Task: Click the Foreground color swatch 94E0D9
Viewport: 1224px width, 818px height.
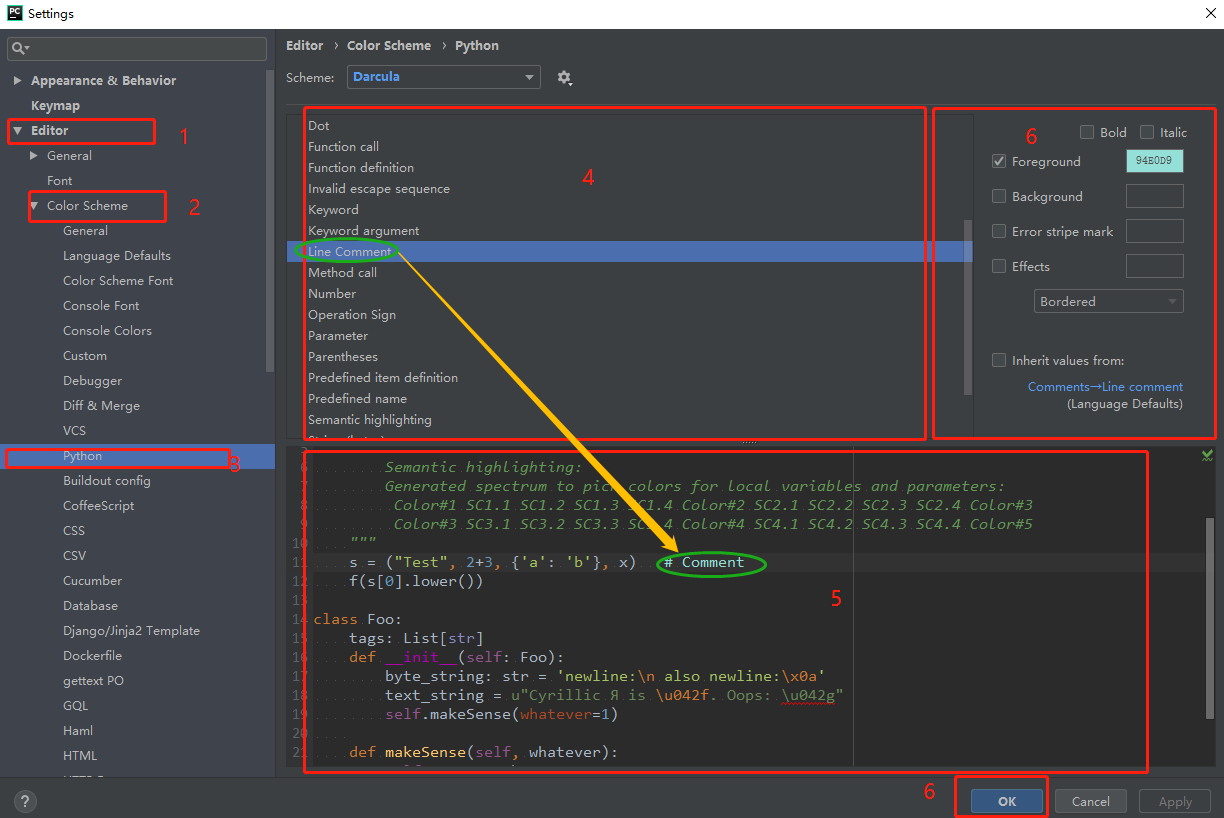Action: click(1154, 161)
